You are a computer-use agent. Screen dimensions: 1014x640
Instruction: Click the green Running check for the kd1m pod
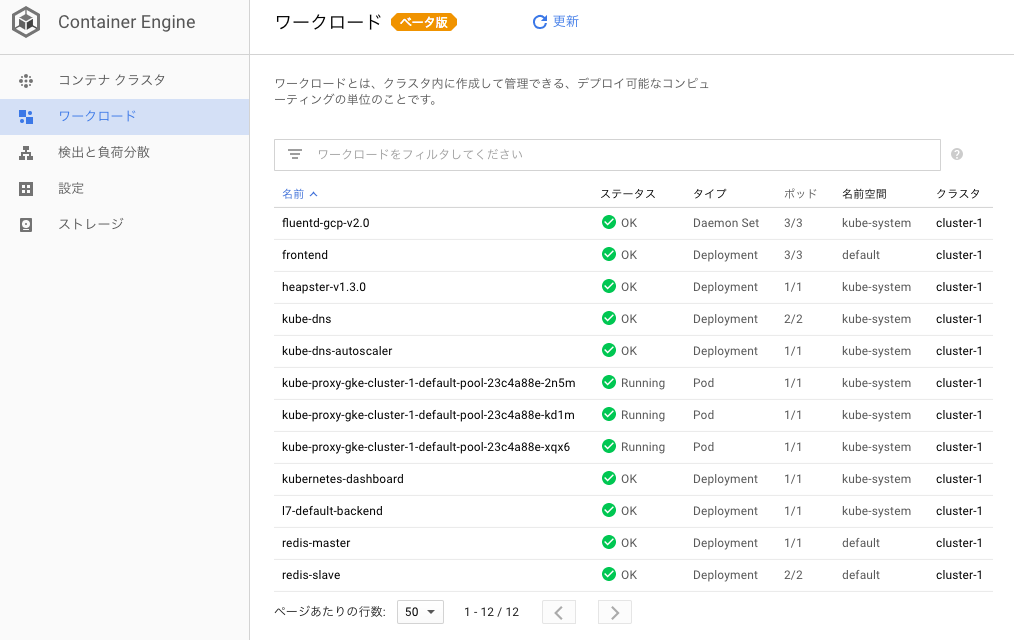point(609,414)
